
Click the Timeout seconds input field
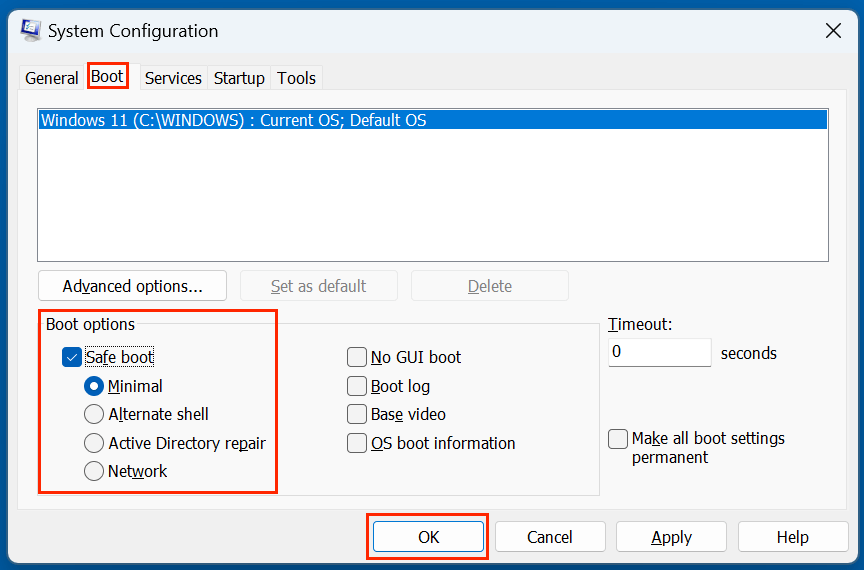coord(659,352)
